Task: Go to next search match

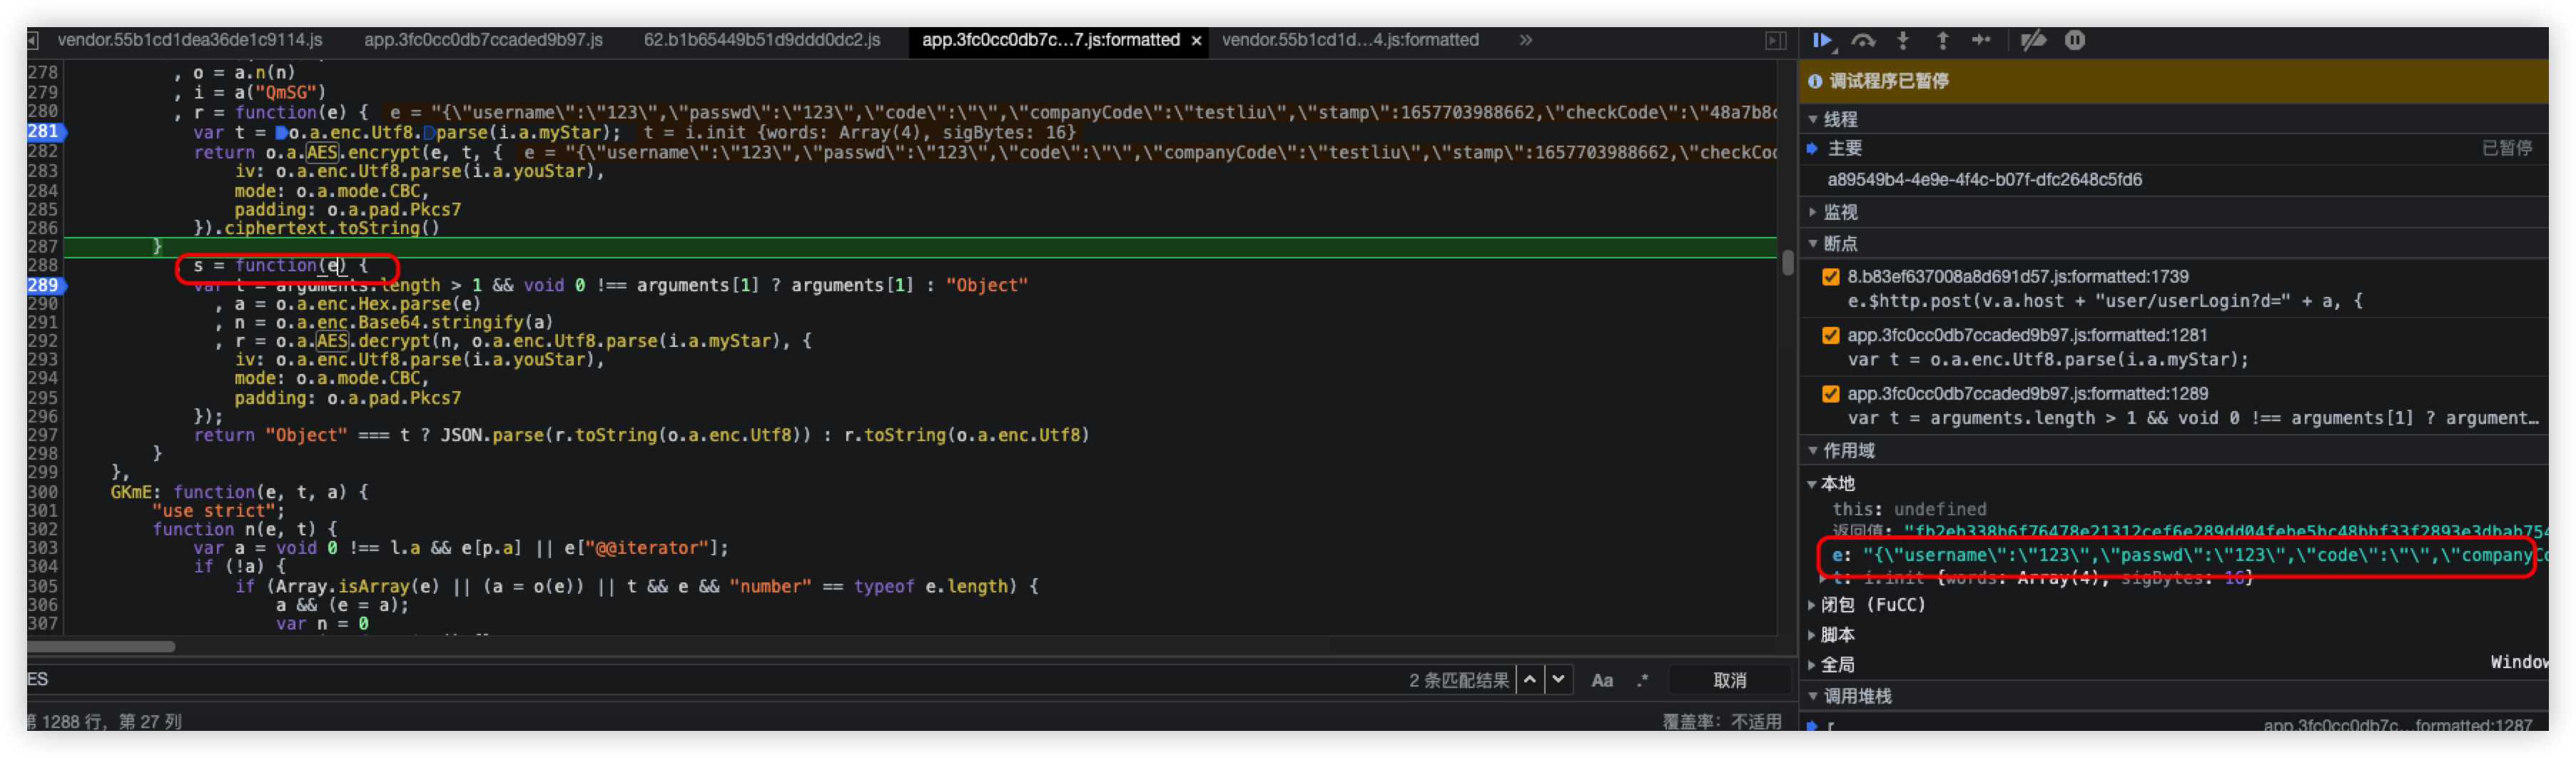Action: tap(1558, 680)
